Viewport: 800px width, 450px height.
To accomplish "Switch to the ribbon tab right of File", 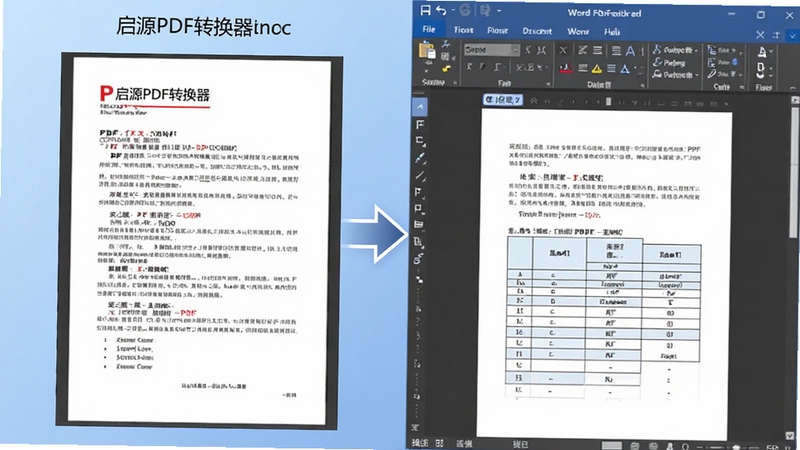I will click(463, 30).
